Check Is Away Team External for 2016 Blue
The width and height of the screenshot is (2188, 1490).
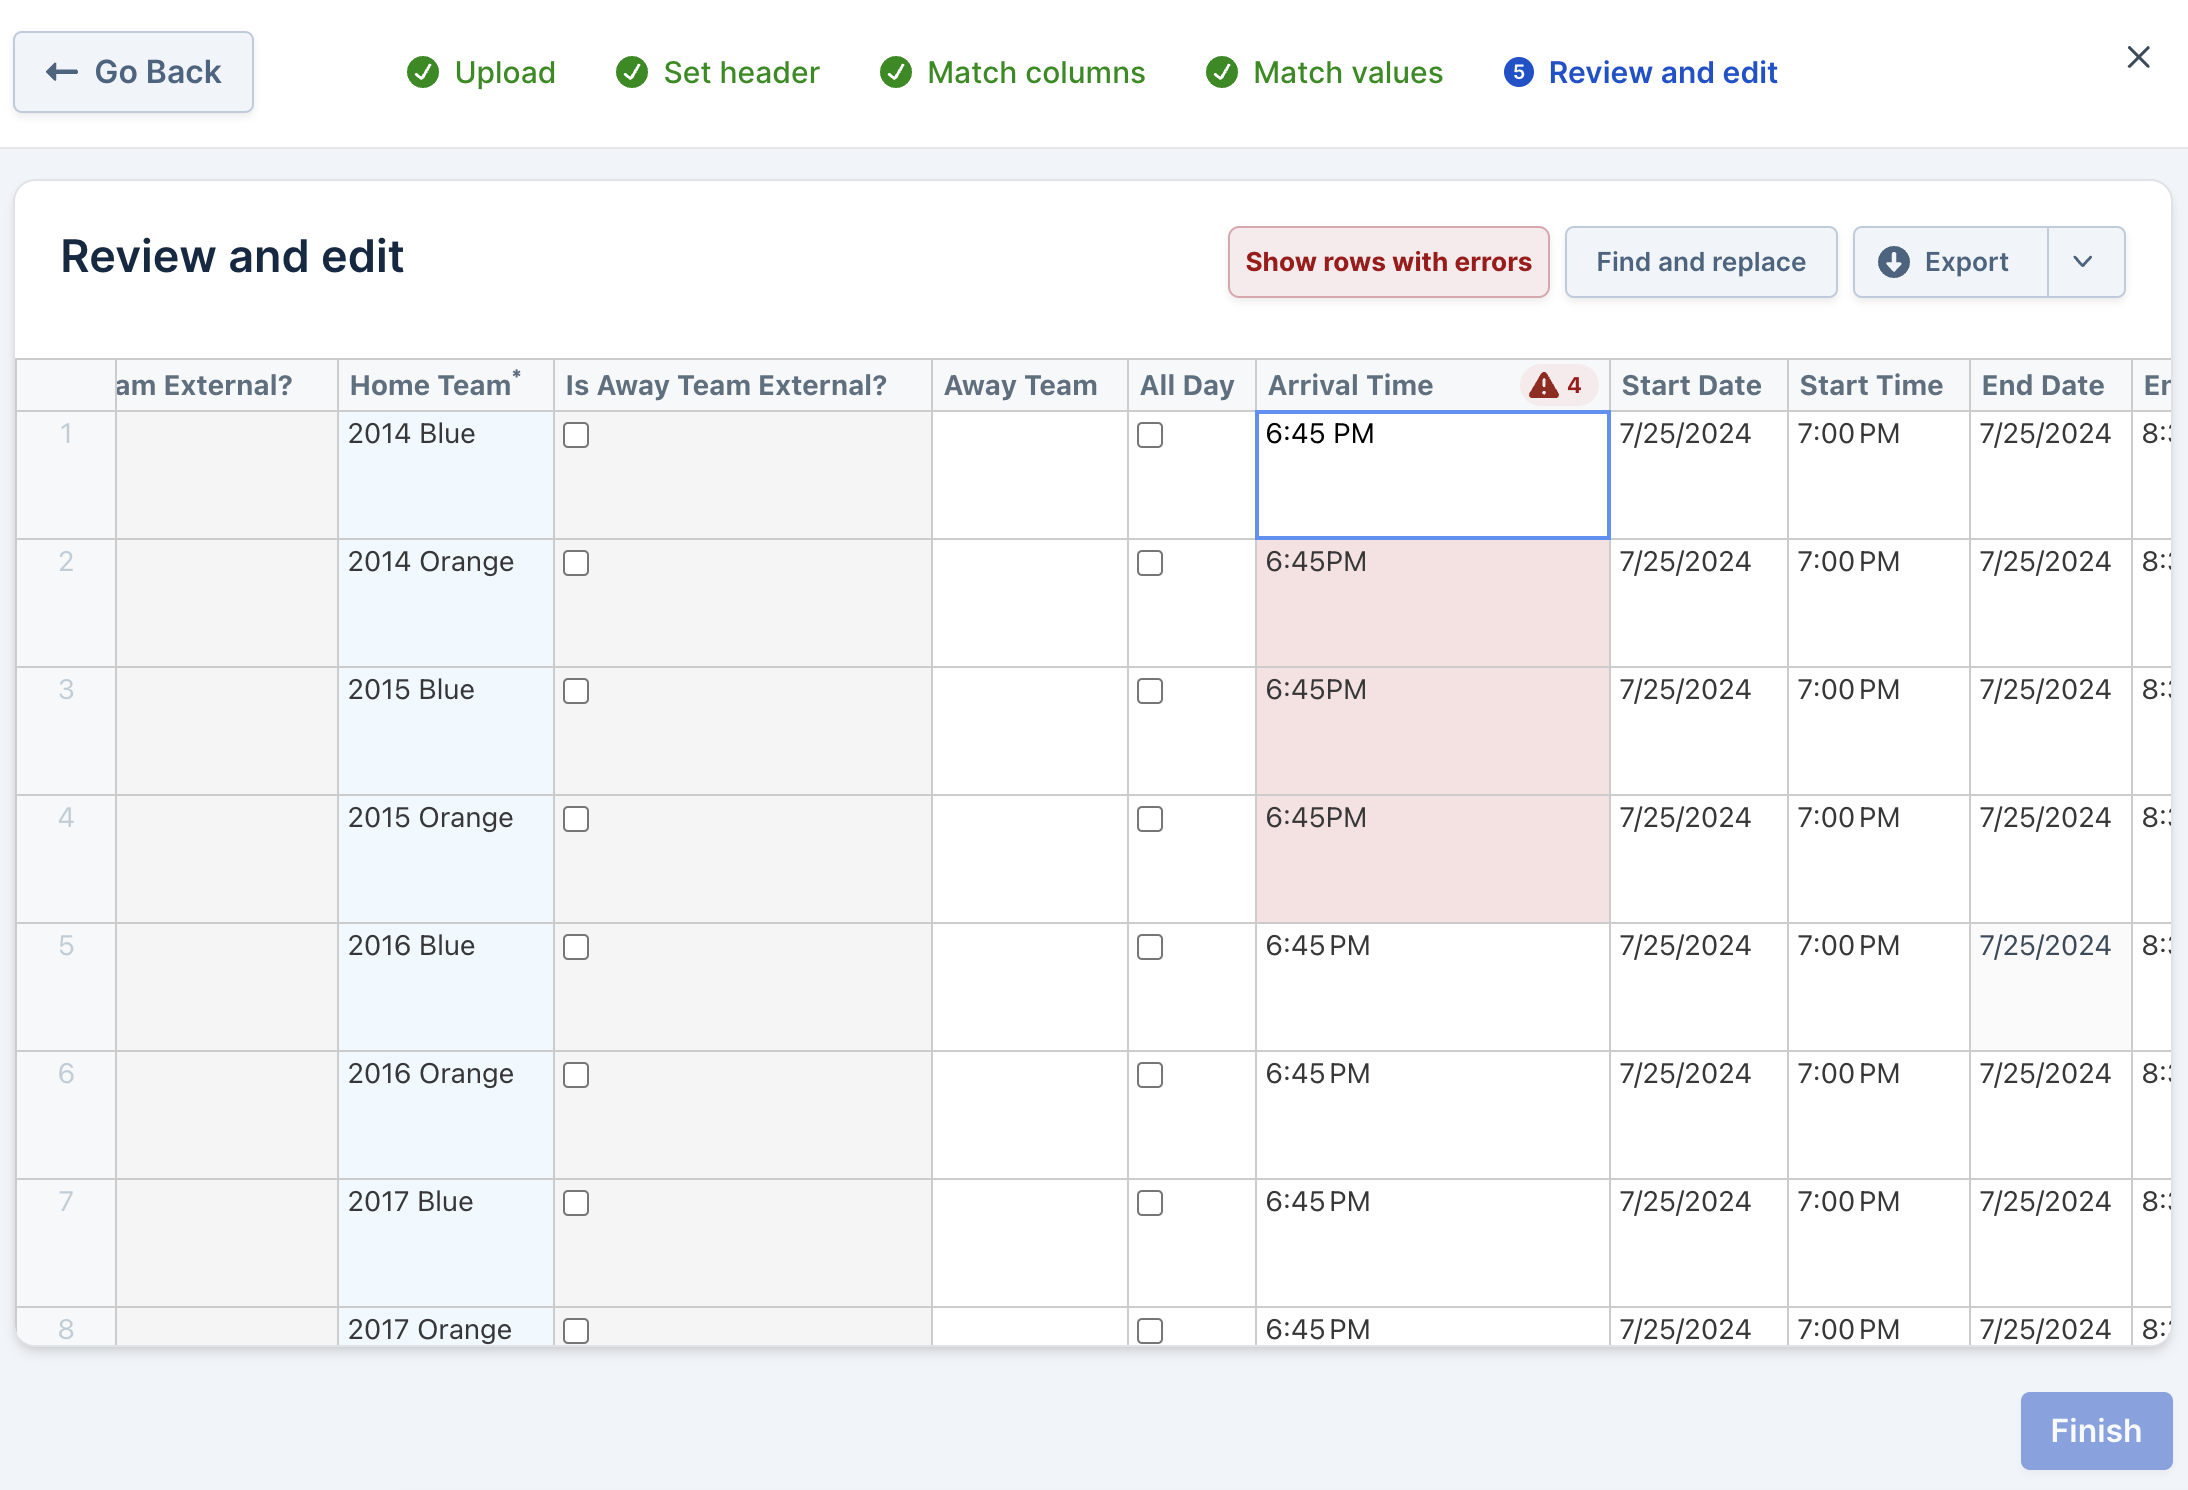point(576,947)
